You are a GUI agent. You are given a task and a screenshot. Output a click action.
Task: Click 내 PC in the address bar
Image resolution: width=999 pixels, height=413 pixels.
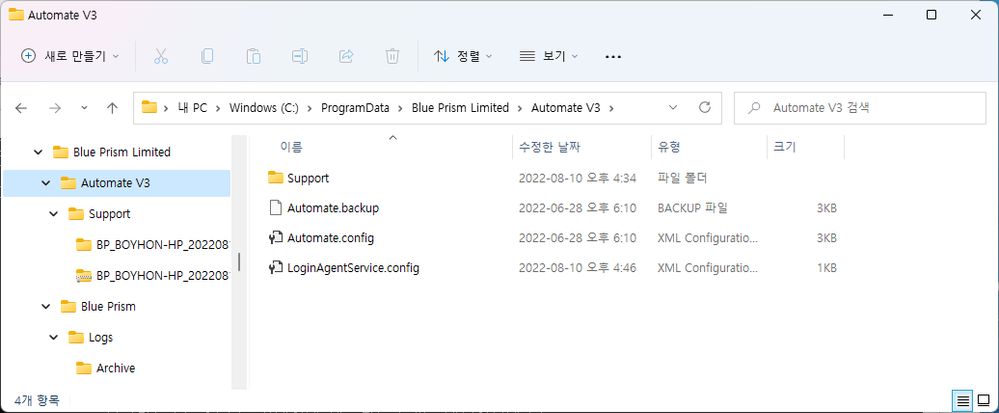click(x=192, y=108)
